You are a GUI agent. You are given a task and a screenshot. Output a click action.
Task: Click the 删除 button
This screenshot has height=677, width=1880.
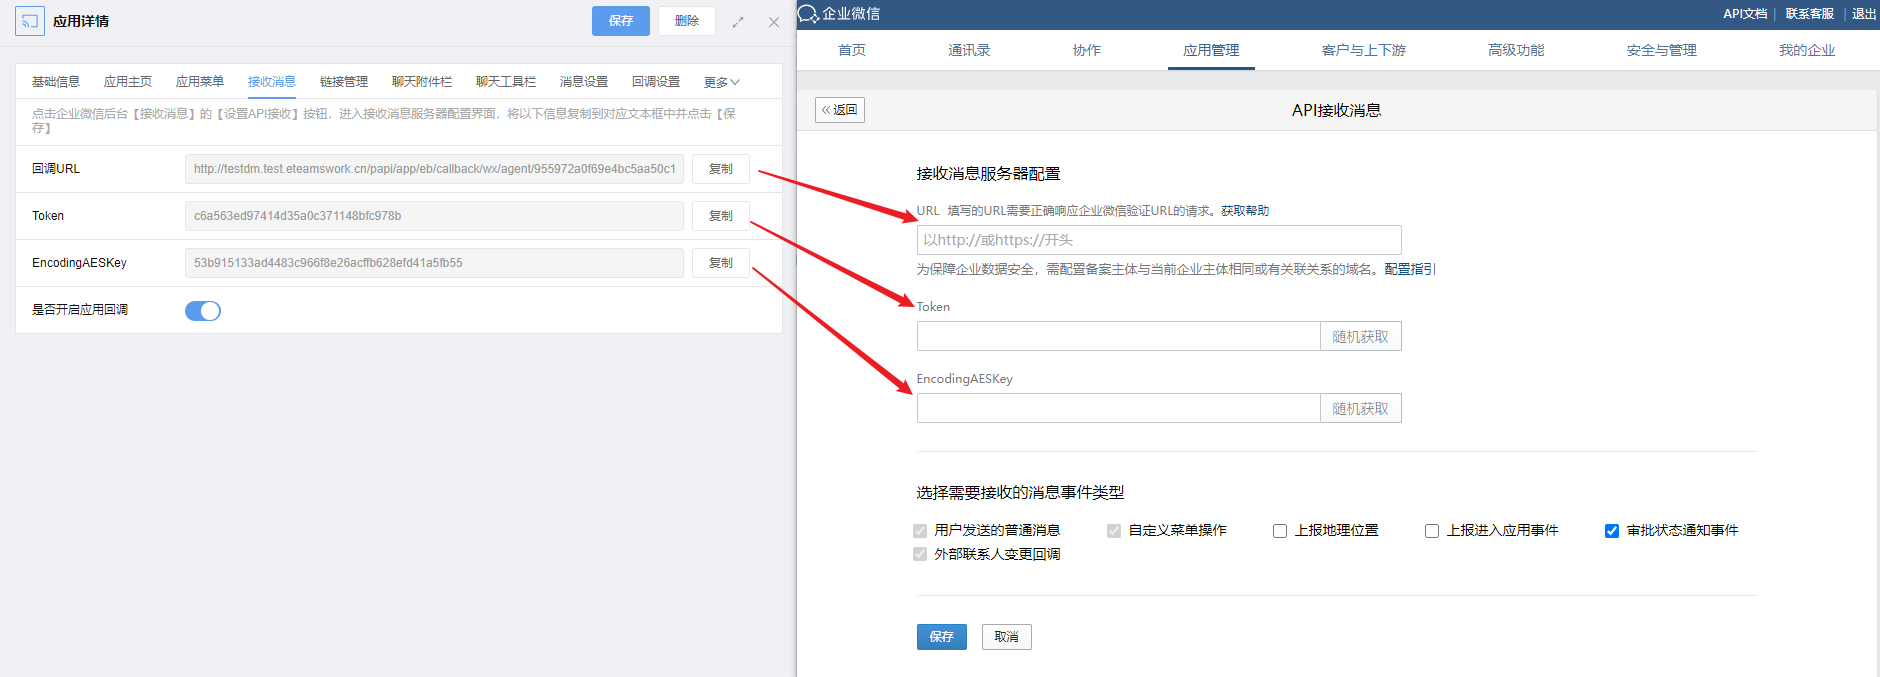(687, 21)
